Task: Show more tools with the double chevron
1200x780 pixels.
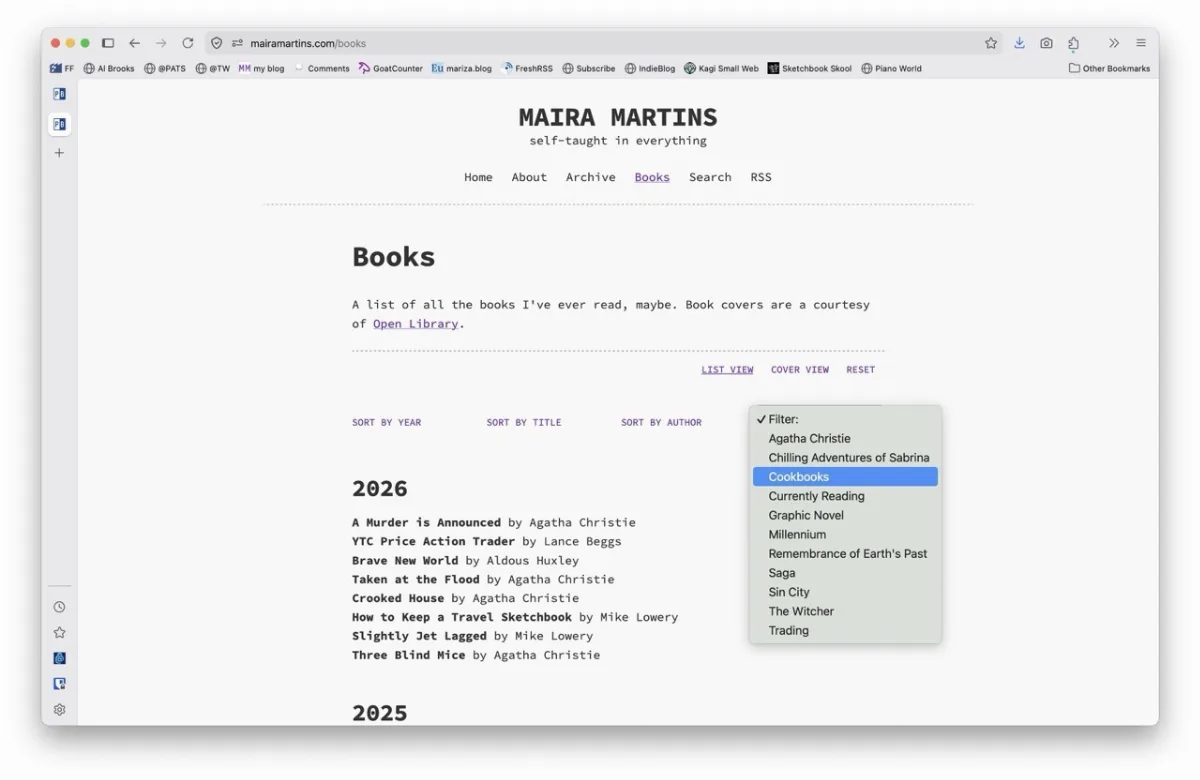Action: pos(1114,43)
